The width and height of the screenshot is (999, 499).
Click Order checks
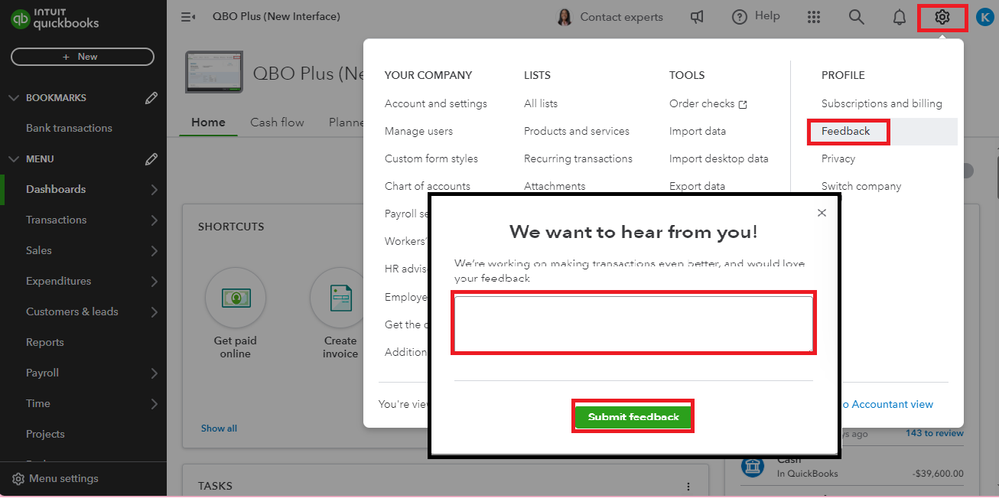708,103
